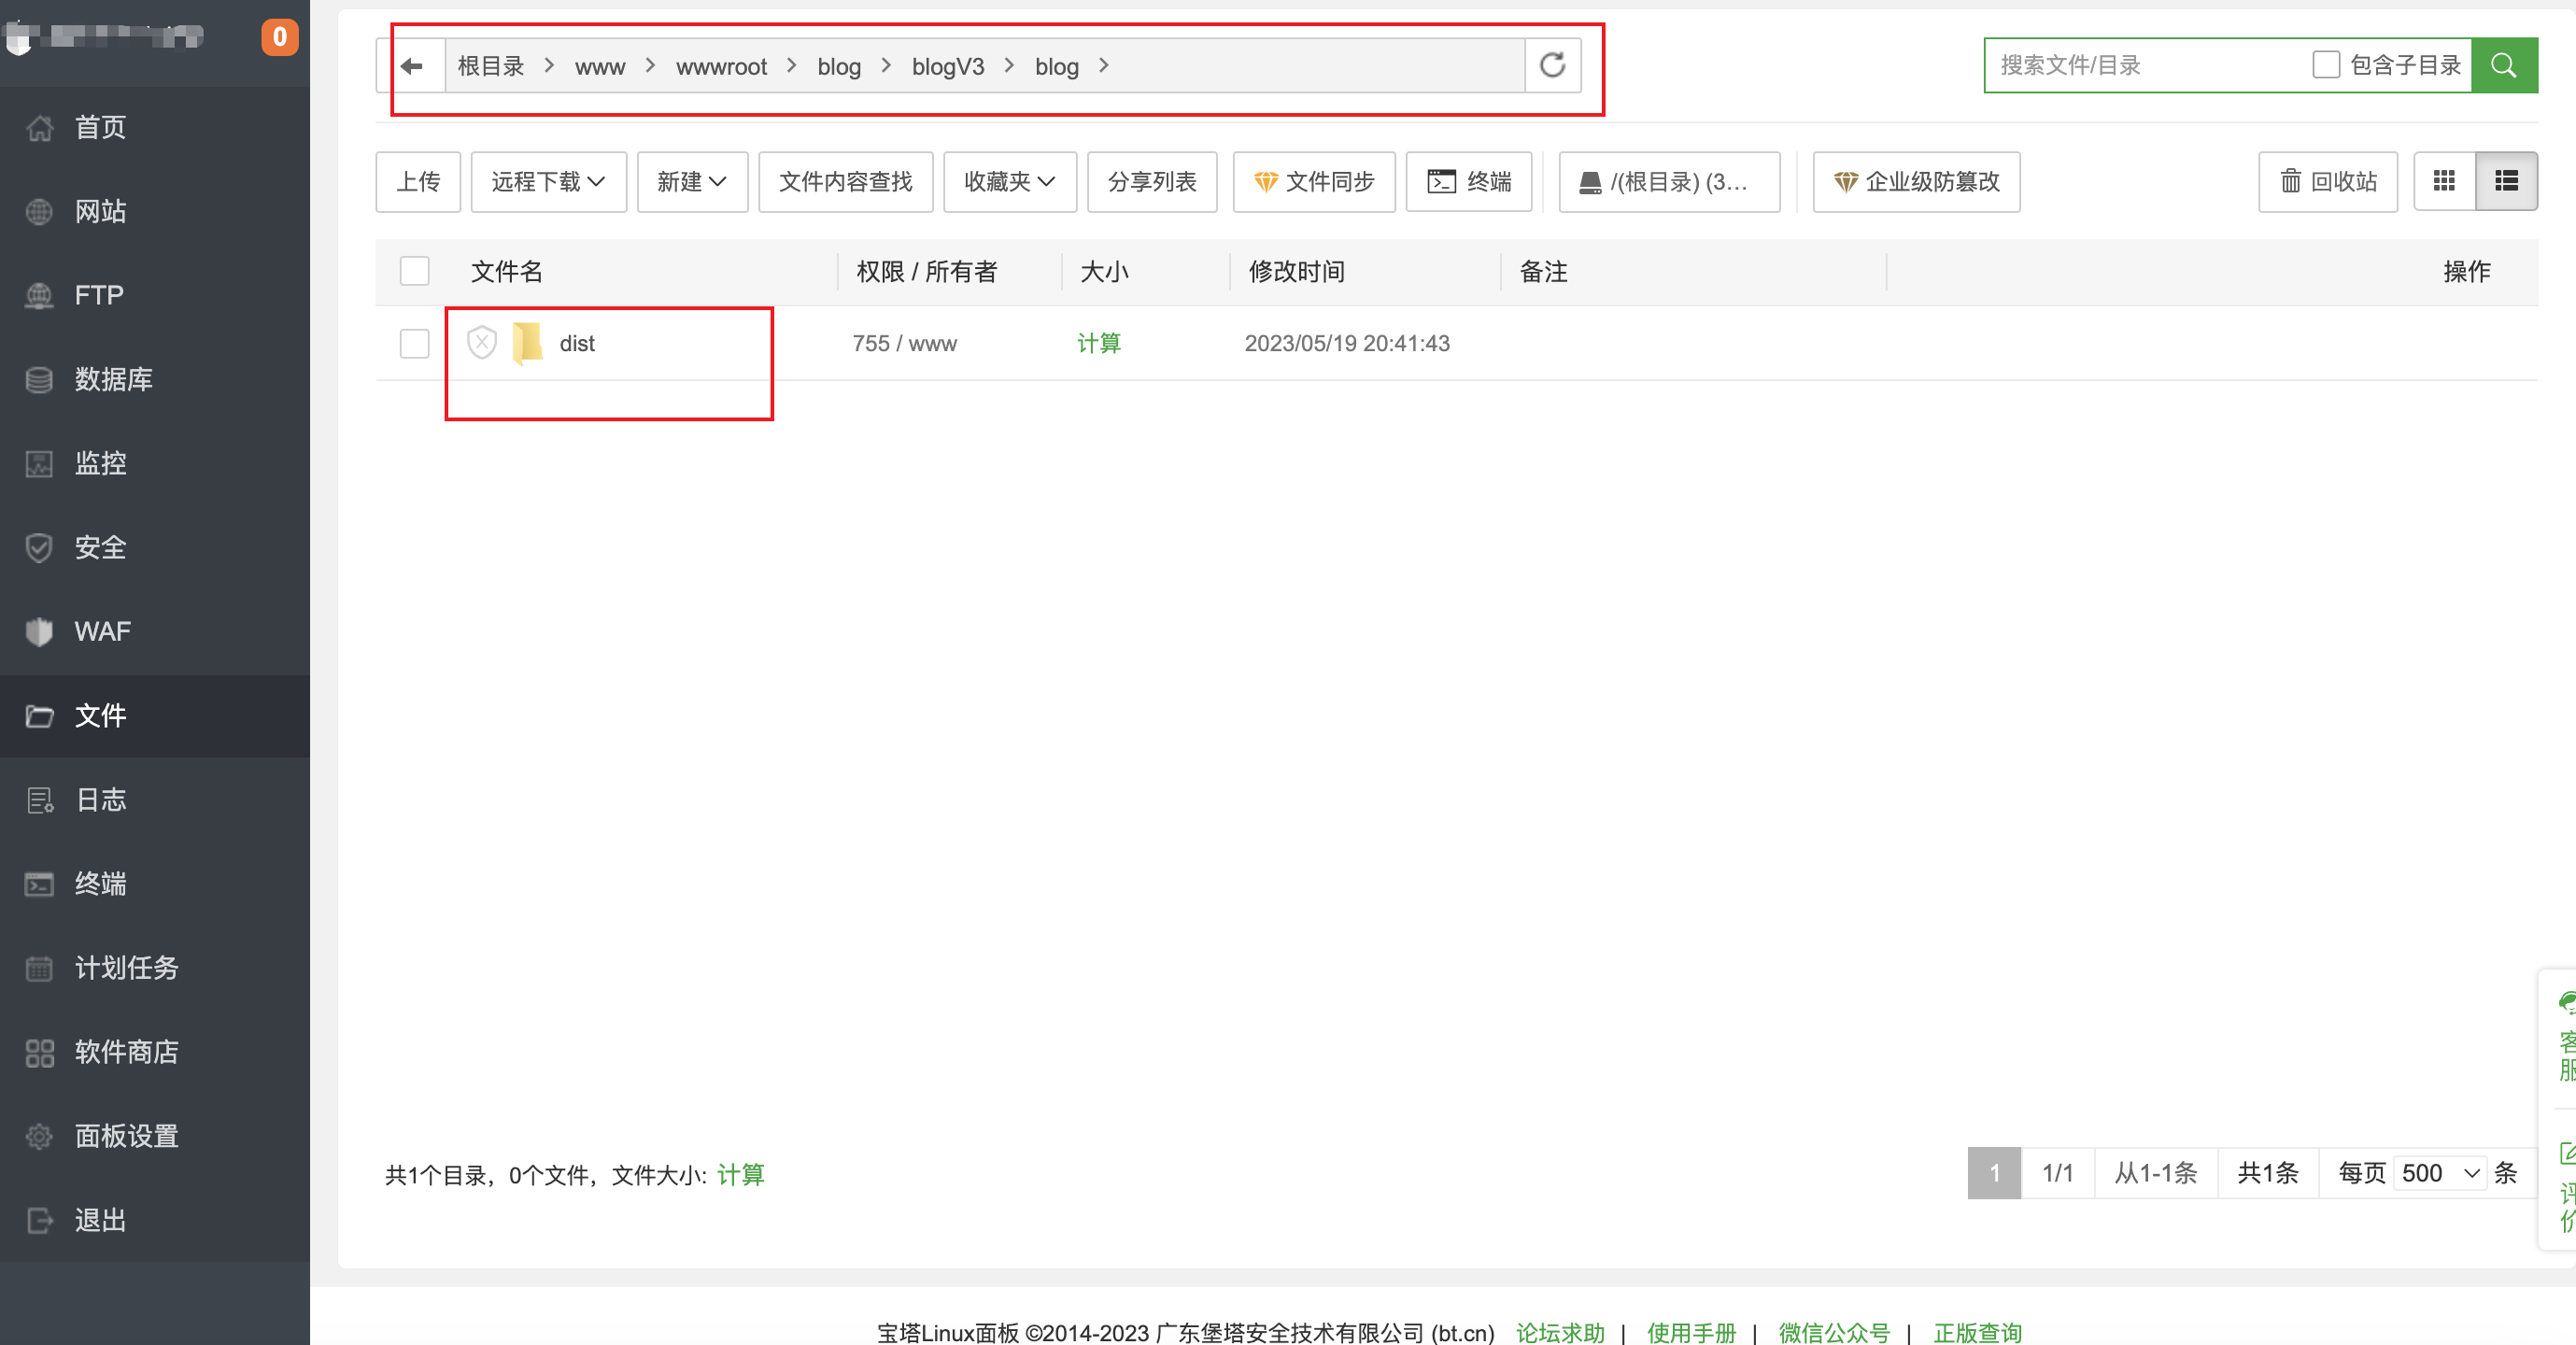Open 收藏夹 favorites dropdown

pos(1010,182)
